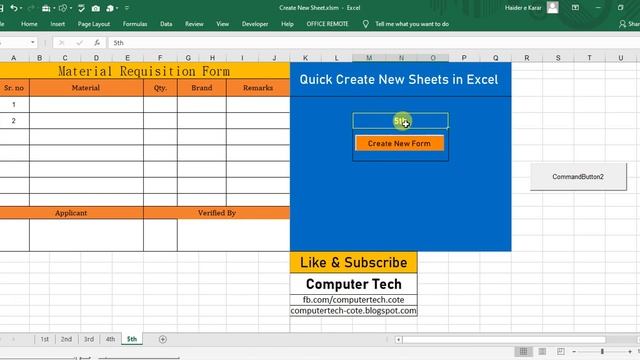
Task: Click the Material column header cell
Action: pyautogui.click(x=86, y=88)
